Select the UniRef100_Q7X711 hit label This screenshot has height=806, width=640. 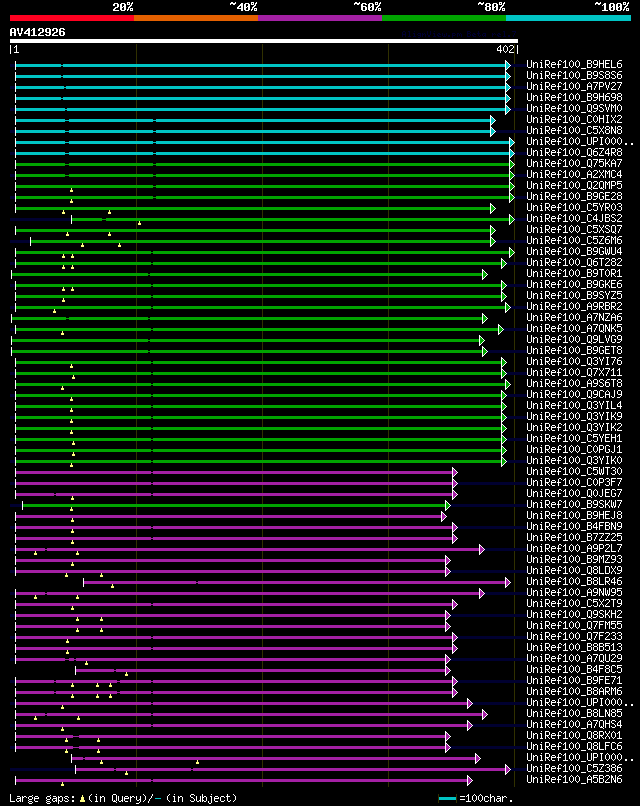click(574, 373)
